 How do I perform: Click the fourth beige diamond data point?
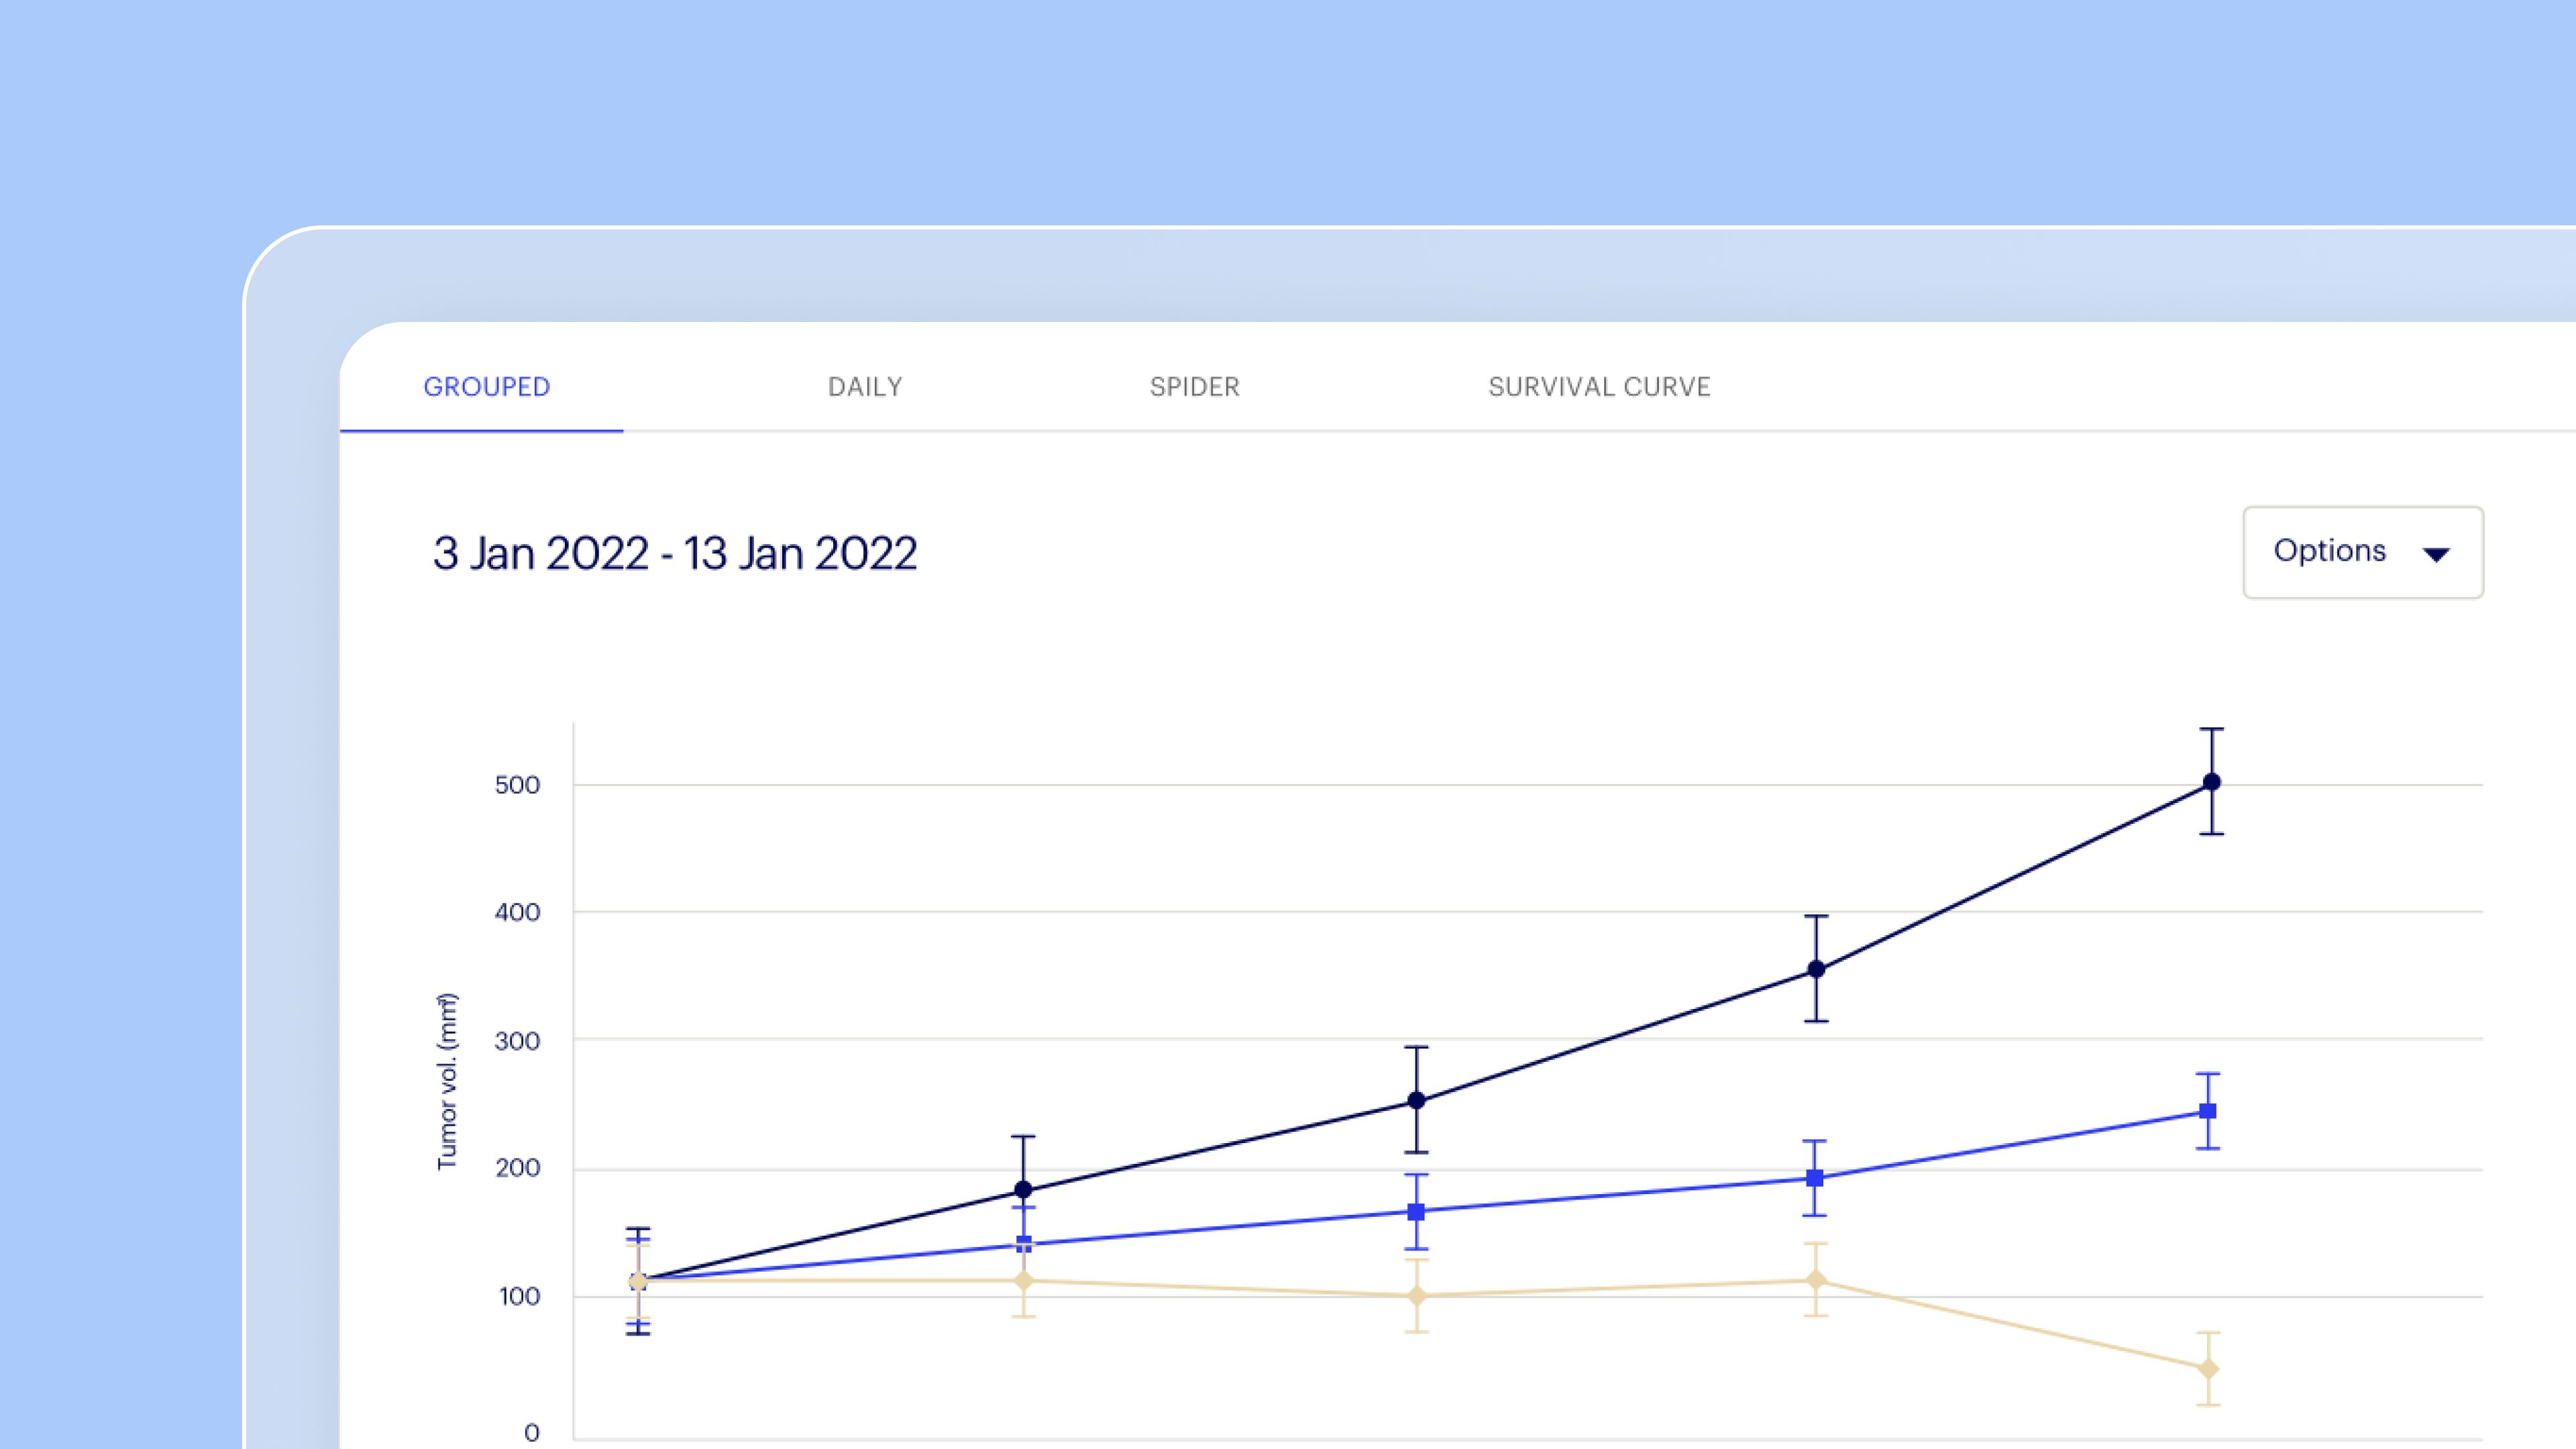pos(1817,1280)
